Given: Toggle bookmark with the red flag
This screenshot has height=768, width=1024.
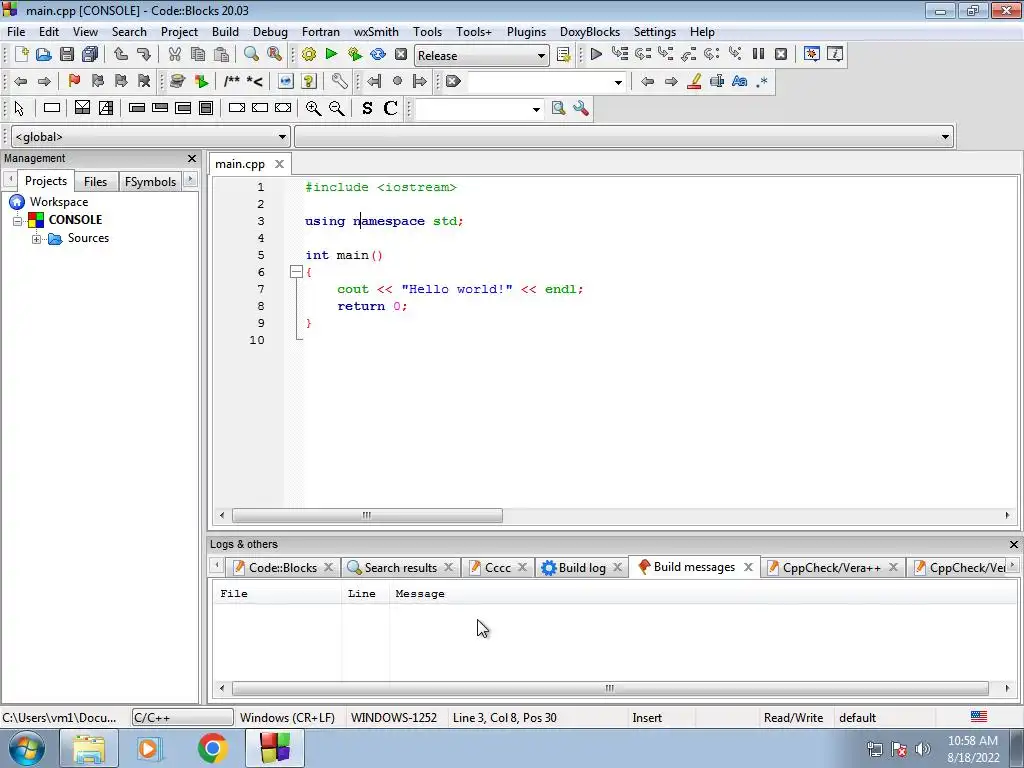Looking at the screenshot, I should pos(74,81).
